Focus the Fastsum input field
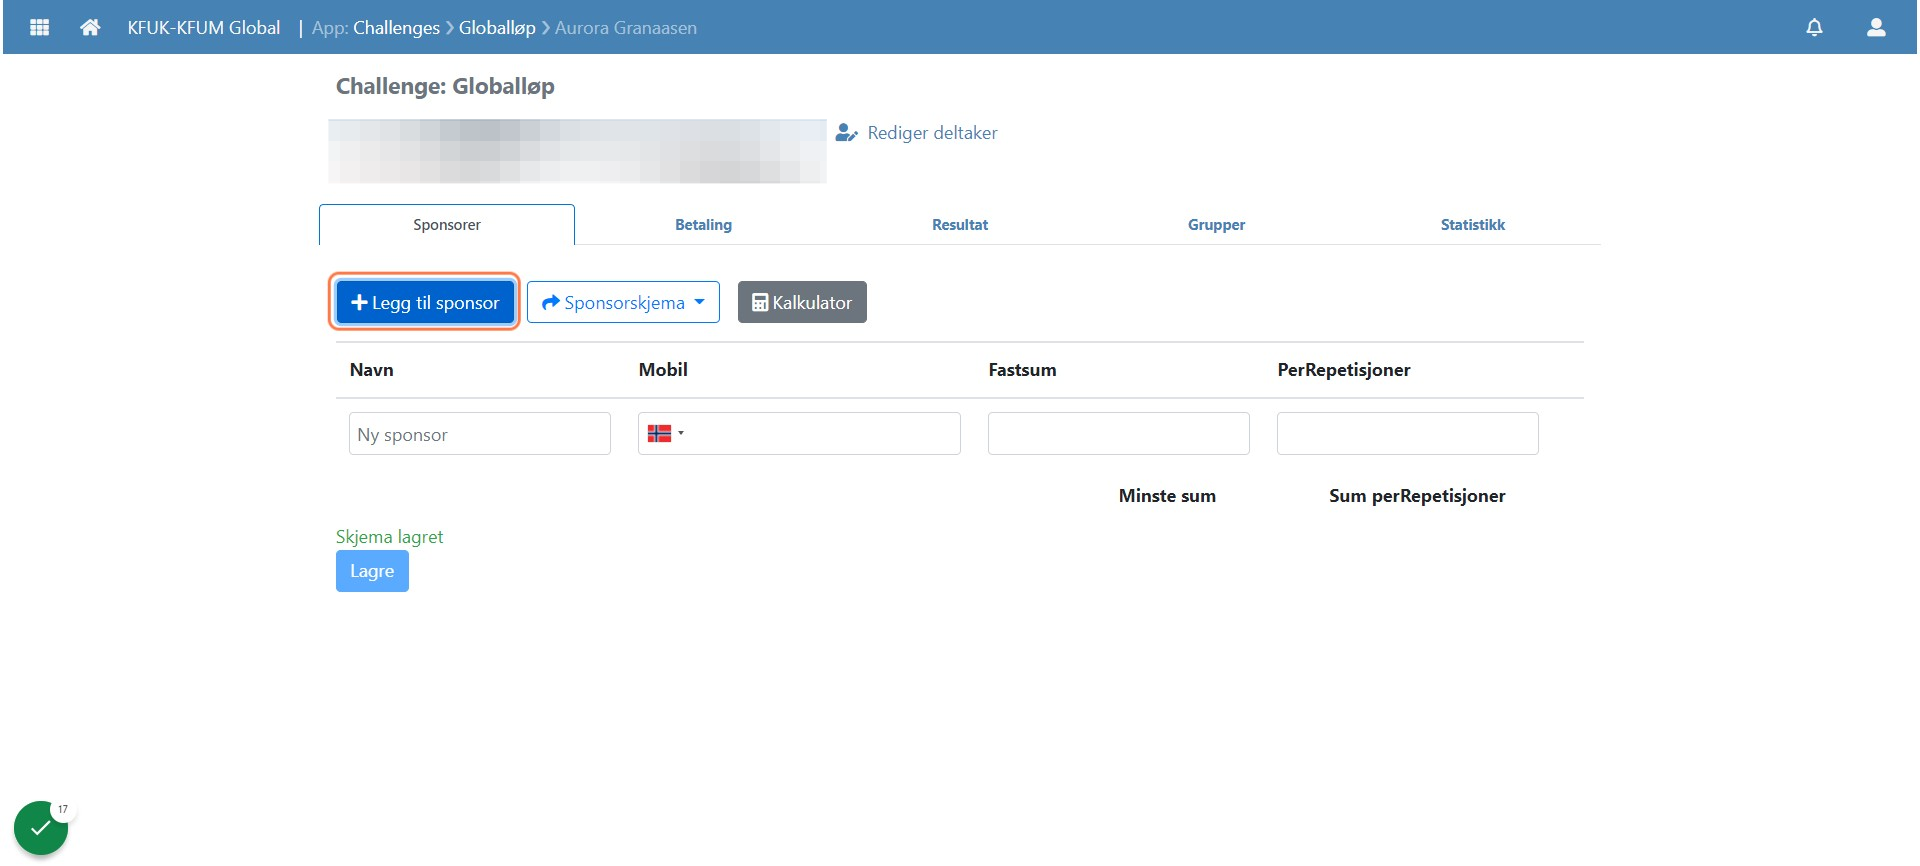Viewport: 1920px width, 866px height. (x=1119, y=434)
